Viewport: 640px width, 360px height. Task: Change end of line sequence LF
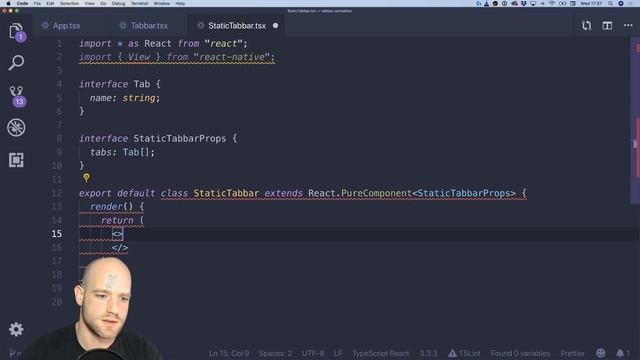(338, 353)
